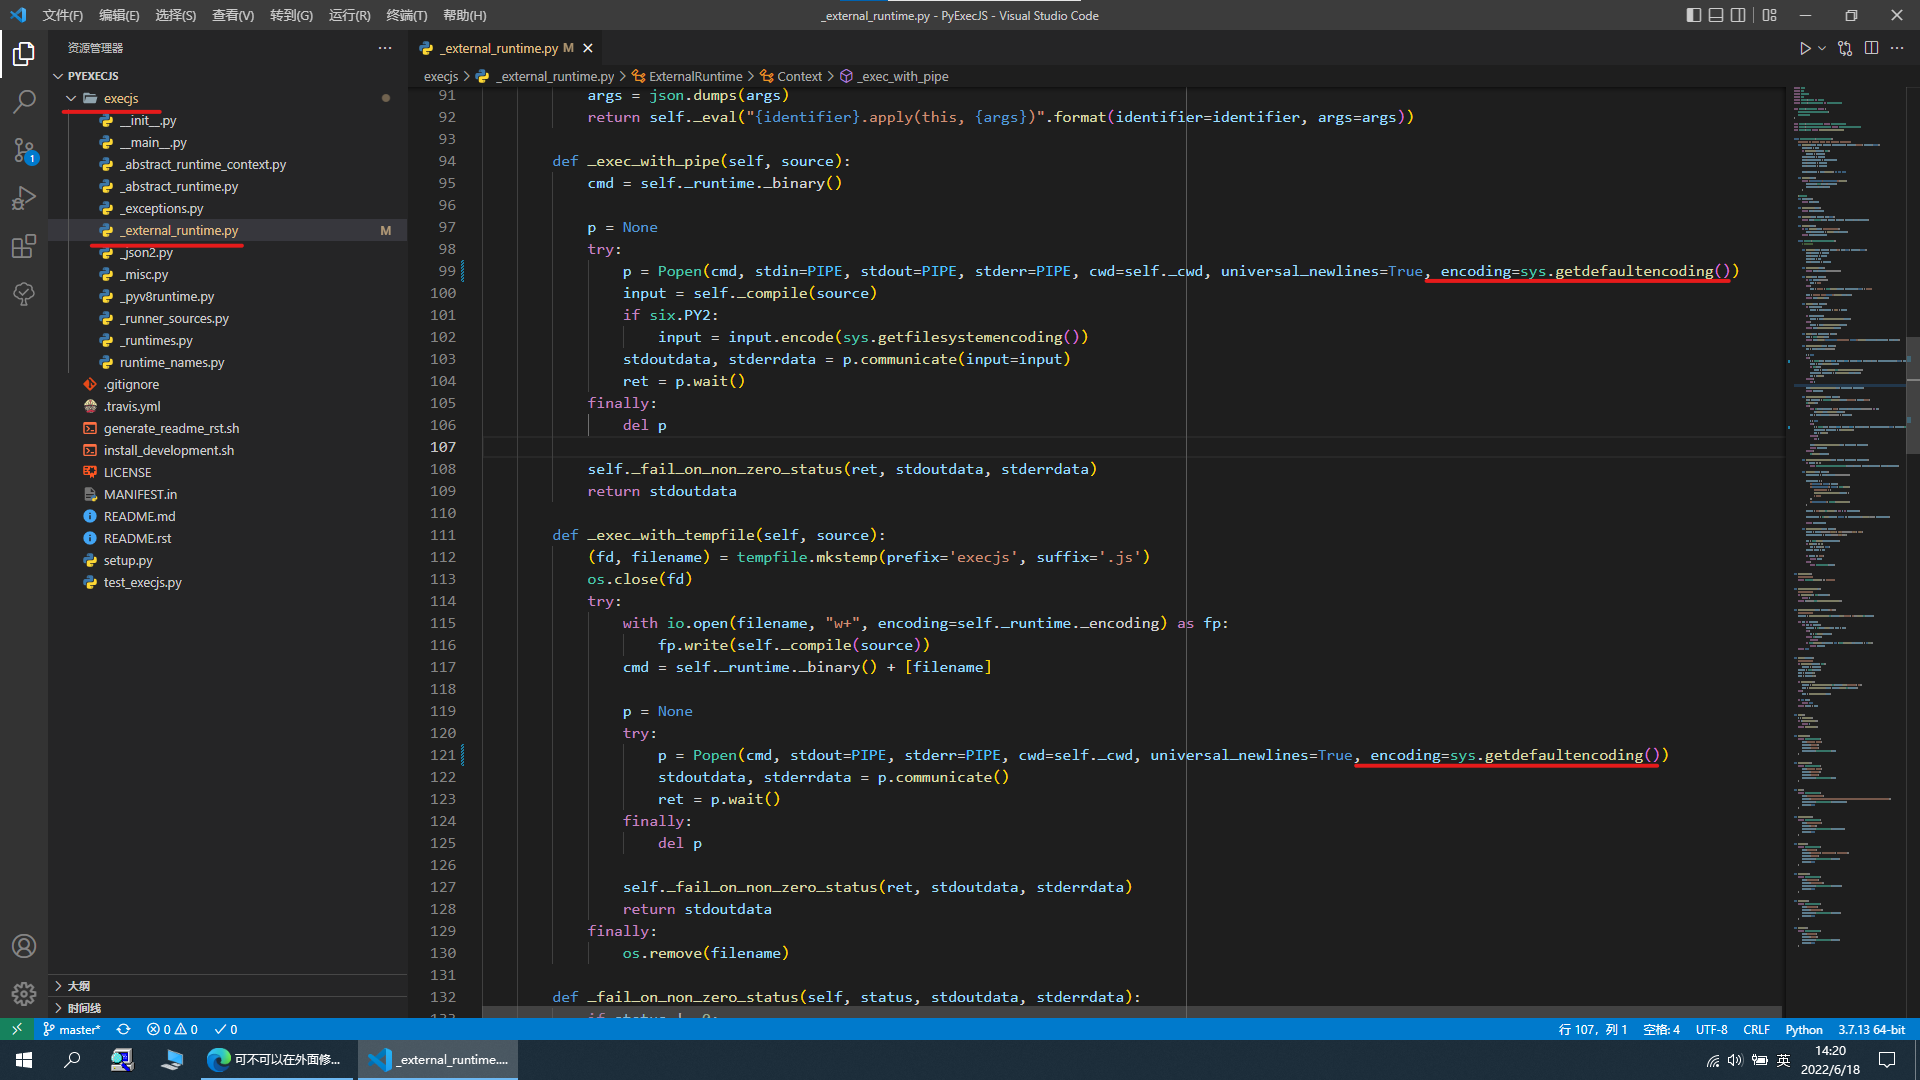Screen dimensions: 1920x1080
Task: Toggle secondary sidebar layout icon
Action: (x=1738, y=15)
